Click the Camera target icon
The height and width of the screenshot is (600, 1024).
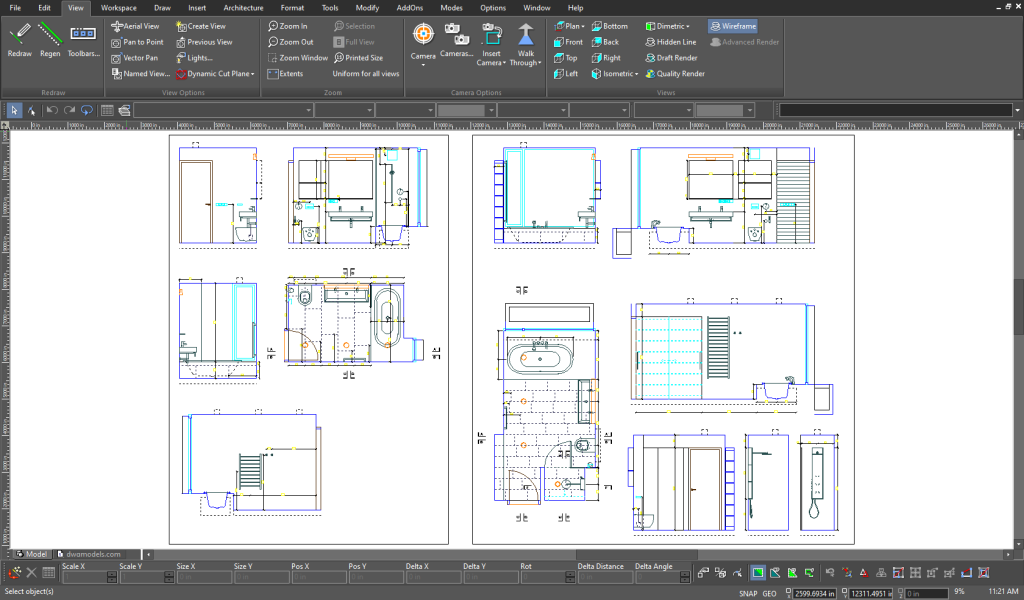[x=423, y=34]
